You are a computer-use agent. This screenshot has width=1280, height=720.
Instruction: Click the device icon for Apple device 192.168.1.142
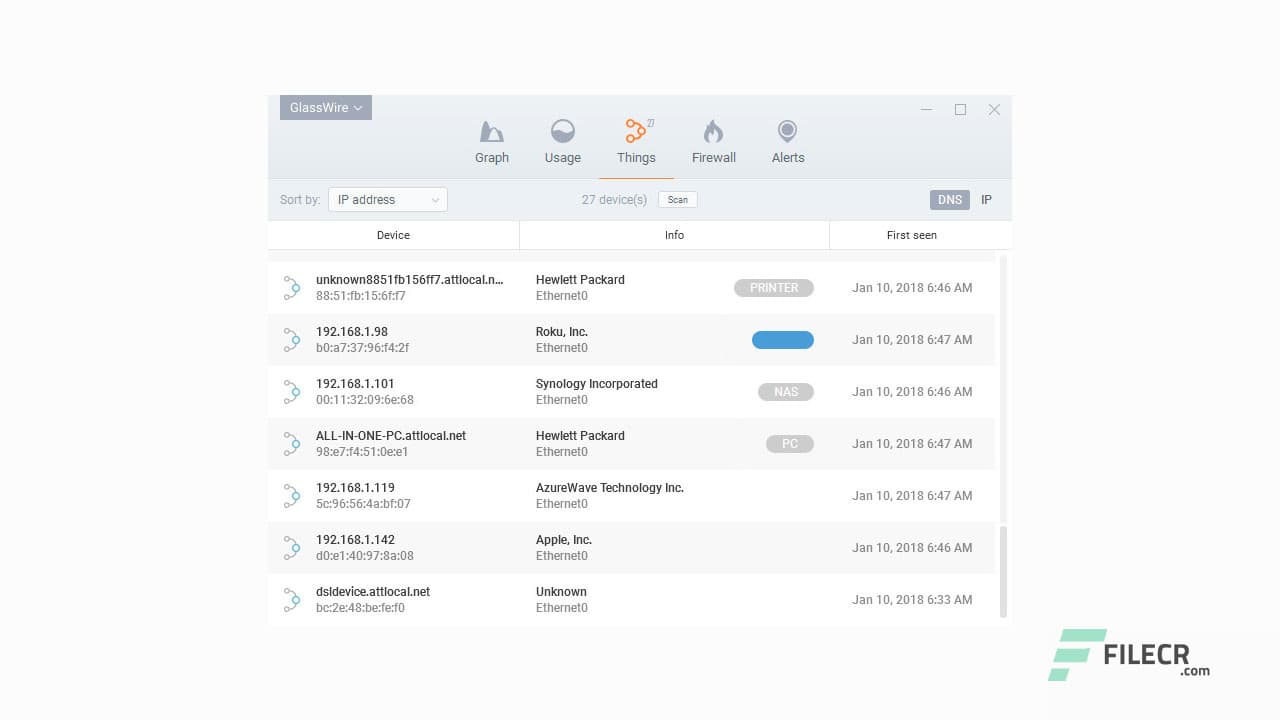click(x=291, y=547)
